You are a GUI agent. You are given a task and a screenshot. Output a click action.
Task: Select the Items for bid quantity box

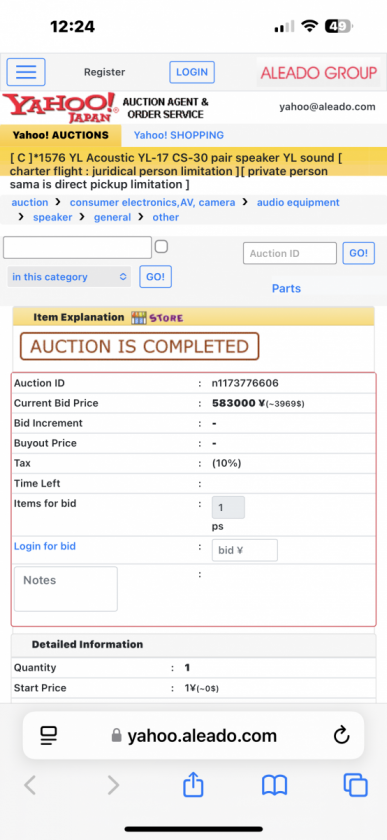[x=228, y=507]
